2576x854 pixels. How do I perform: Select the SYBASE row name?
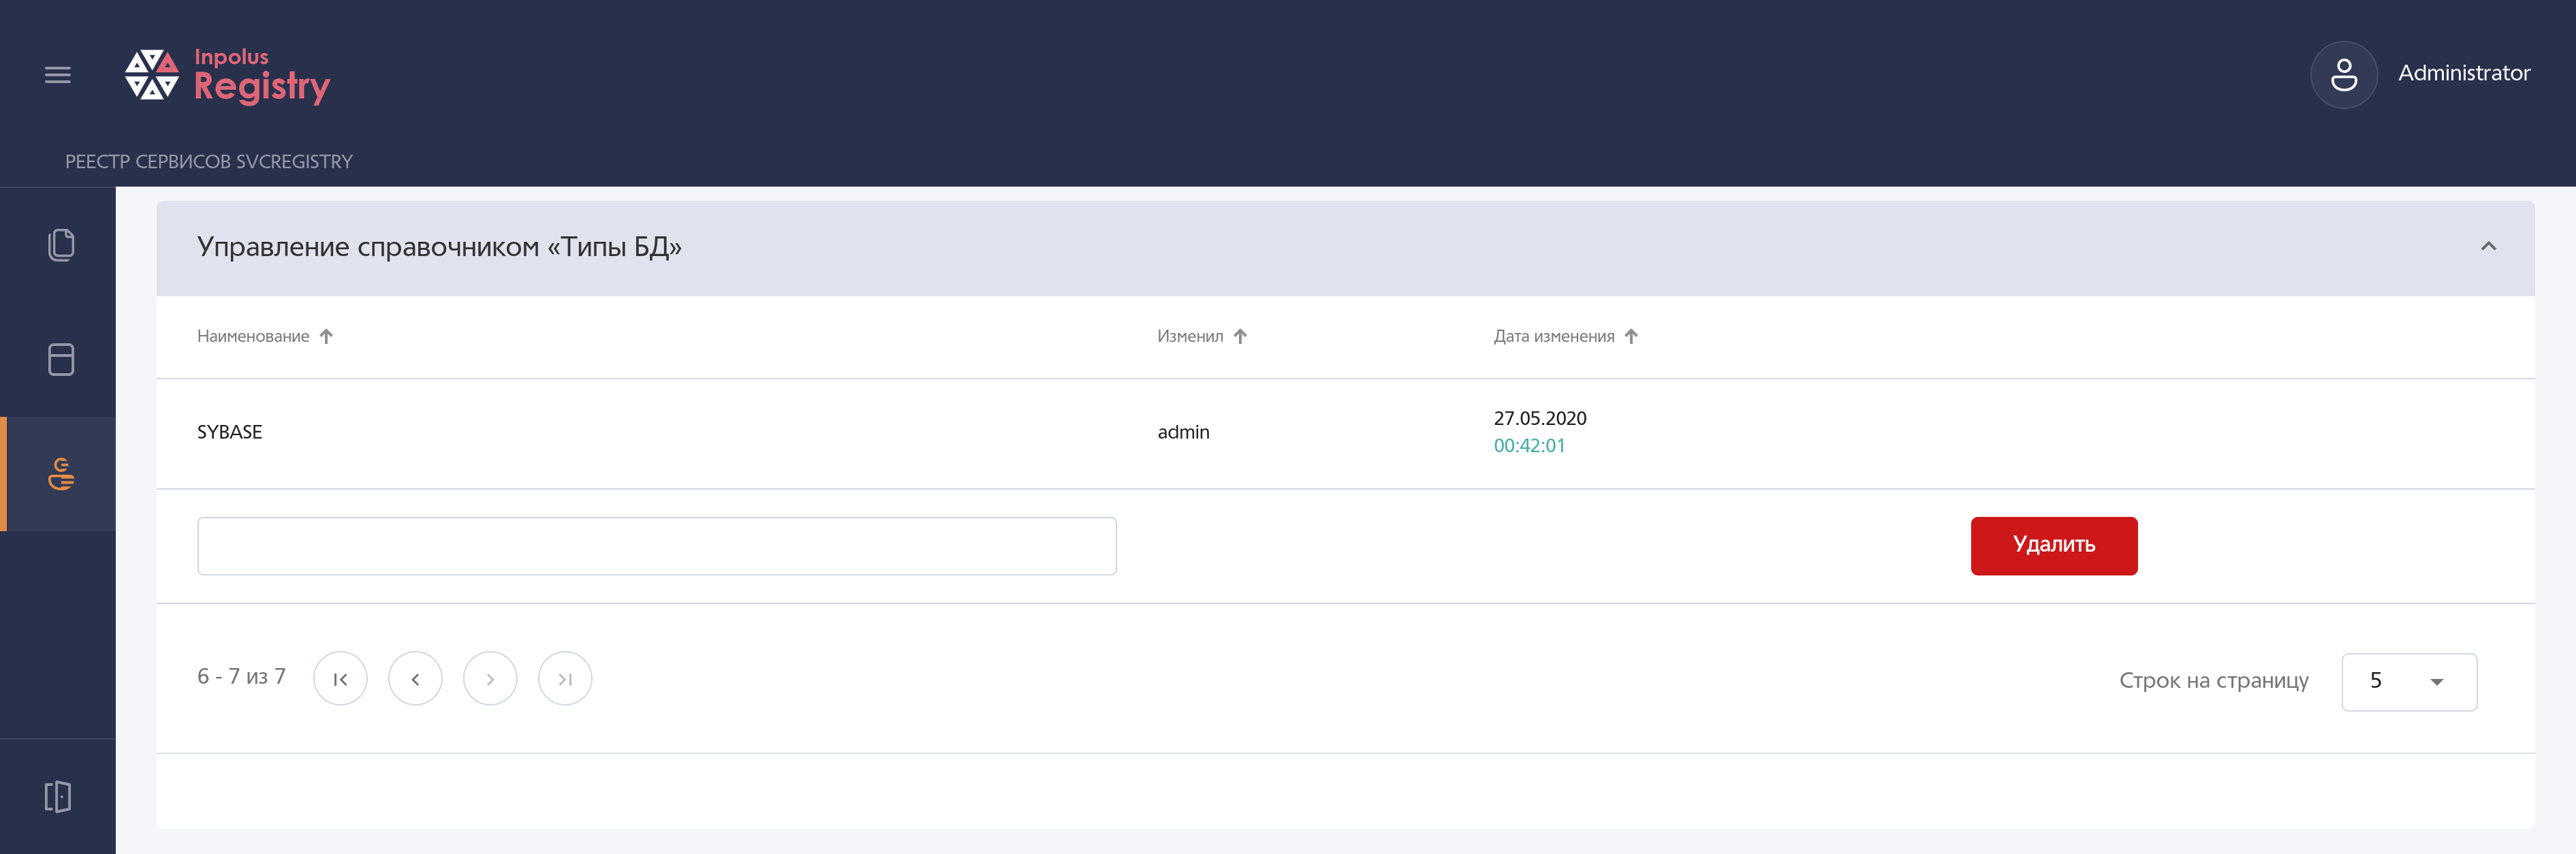point(229,432)
